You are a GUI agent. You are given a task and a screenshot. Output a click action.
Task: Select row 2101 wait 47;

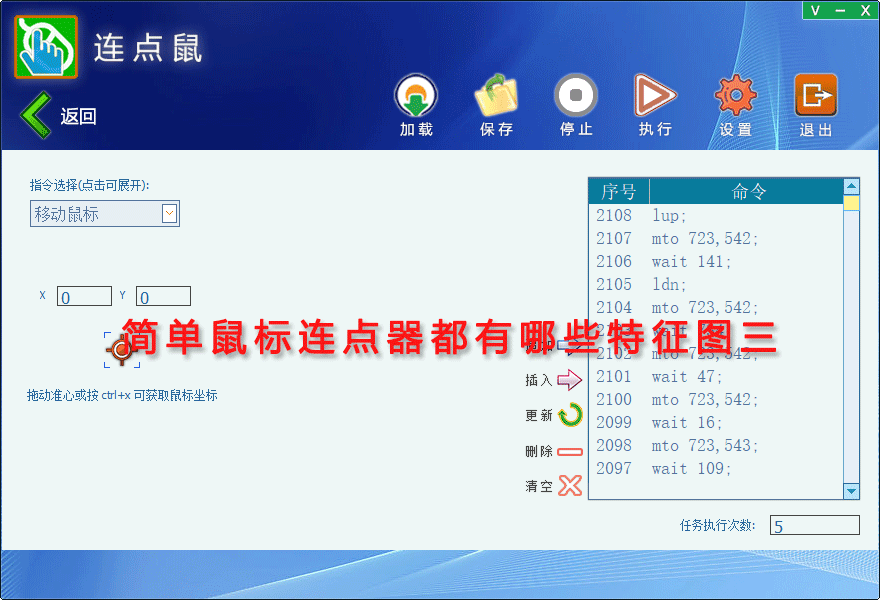(716, 377)
